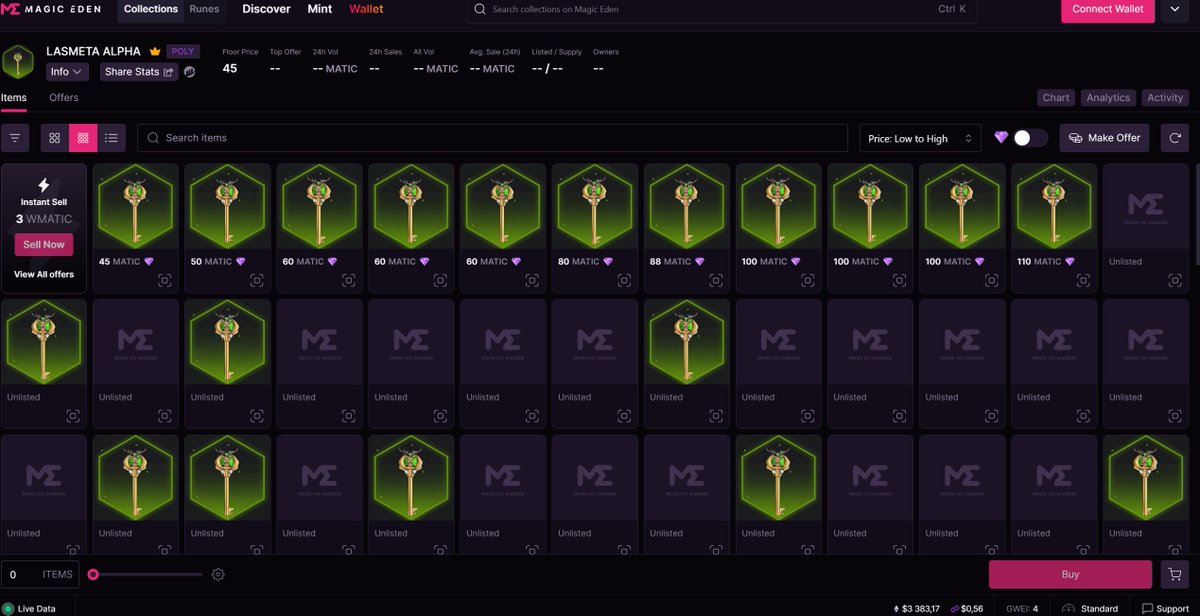Focus the Search collections on Magic Eden field
Image resolution: width=1200 pixels, height=616 pixels.
(x=722, y=9)
